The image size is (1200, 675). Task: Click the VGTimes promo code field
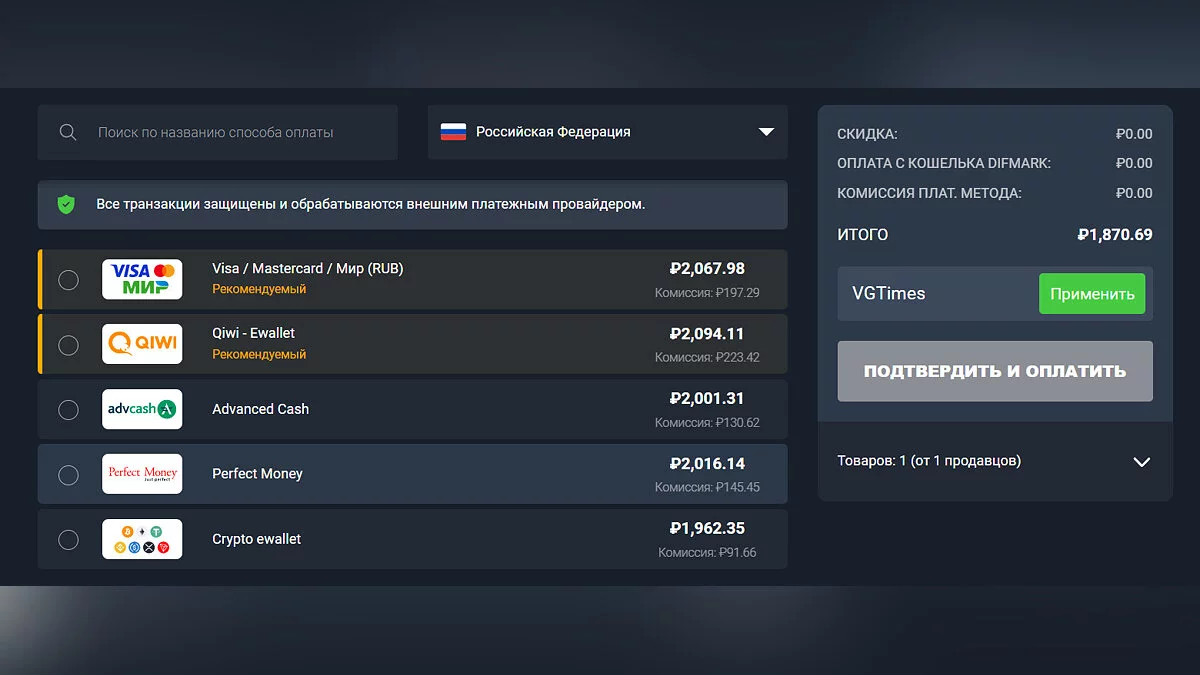tap(935, 294)
